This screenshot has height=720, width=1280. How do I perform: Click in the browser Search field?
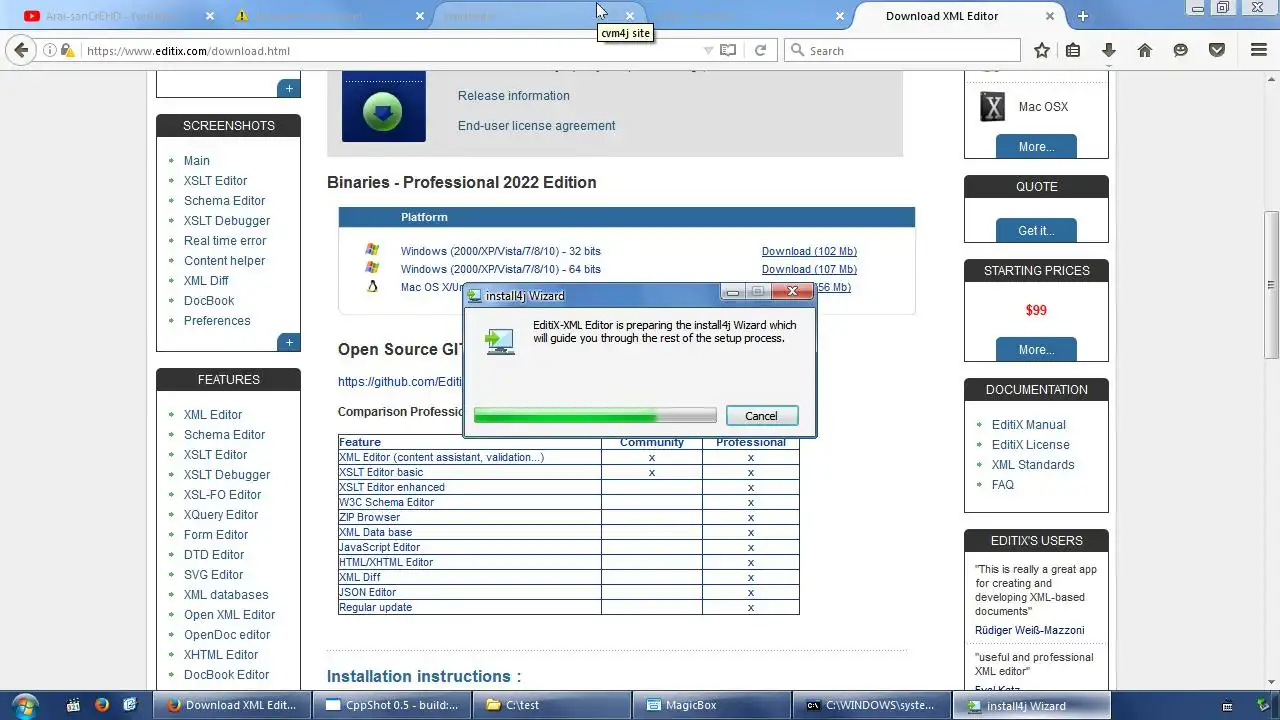click(x=903, y=50)
